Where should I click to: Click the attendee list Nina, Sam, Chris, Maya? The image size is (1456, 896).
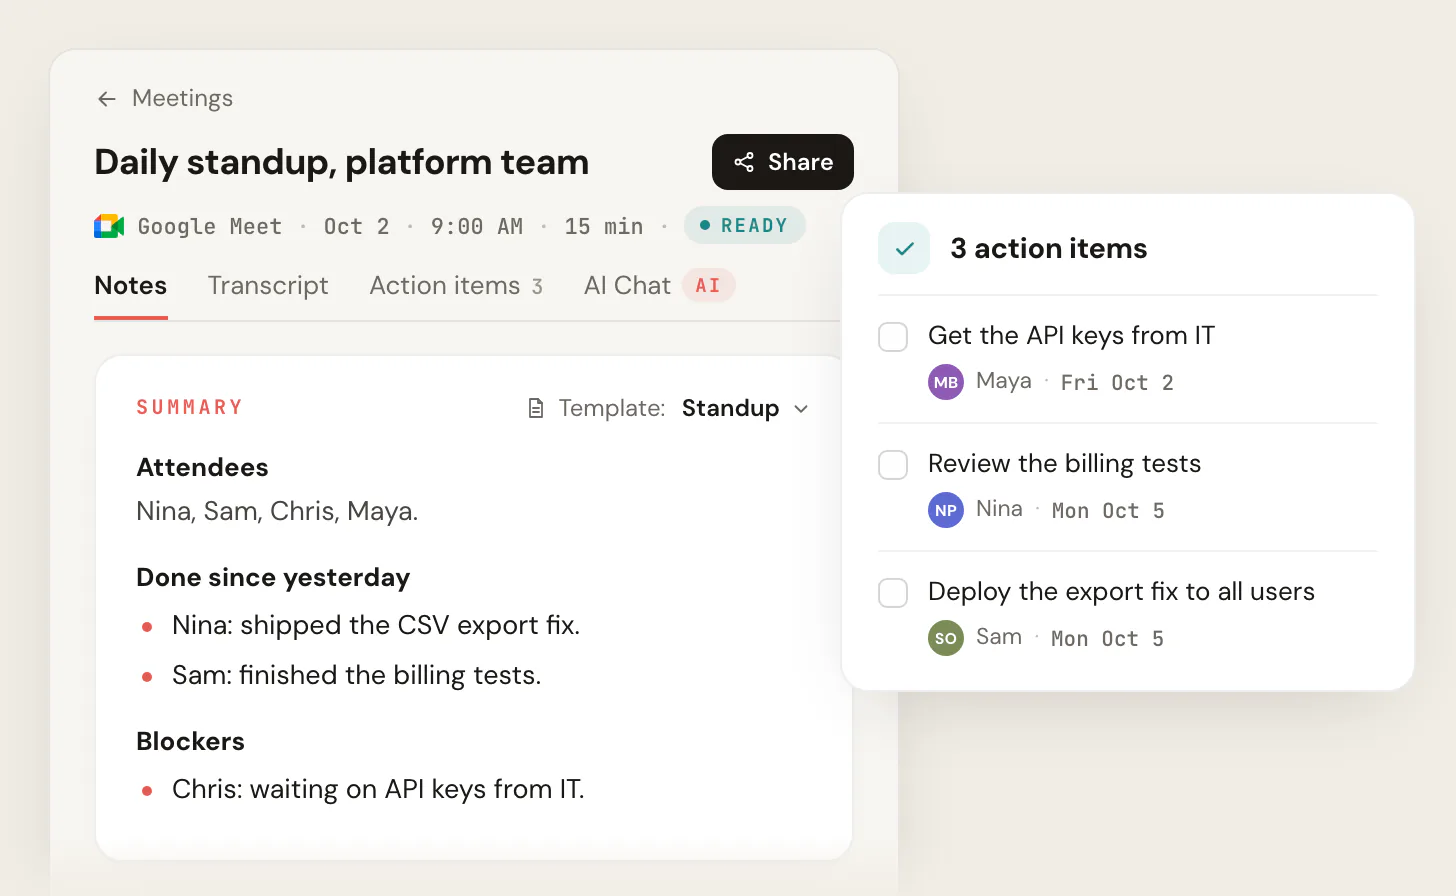277,511
